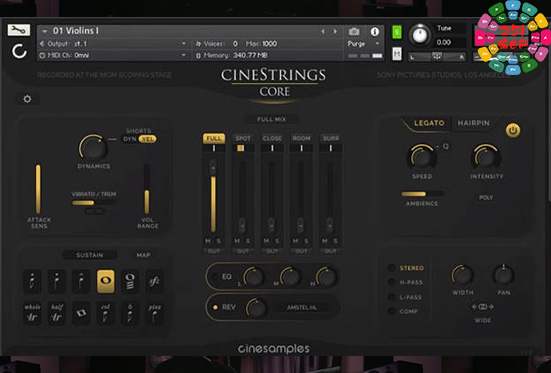Open the AMSTEL HL reverb preset selector
Screen dimensions: 551x373
coord(303,308)
